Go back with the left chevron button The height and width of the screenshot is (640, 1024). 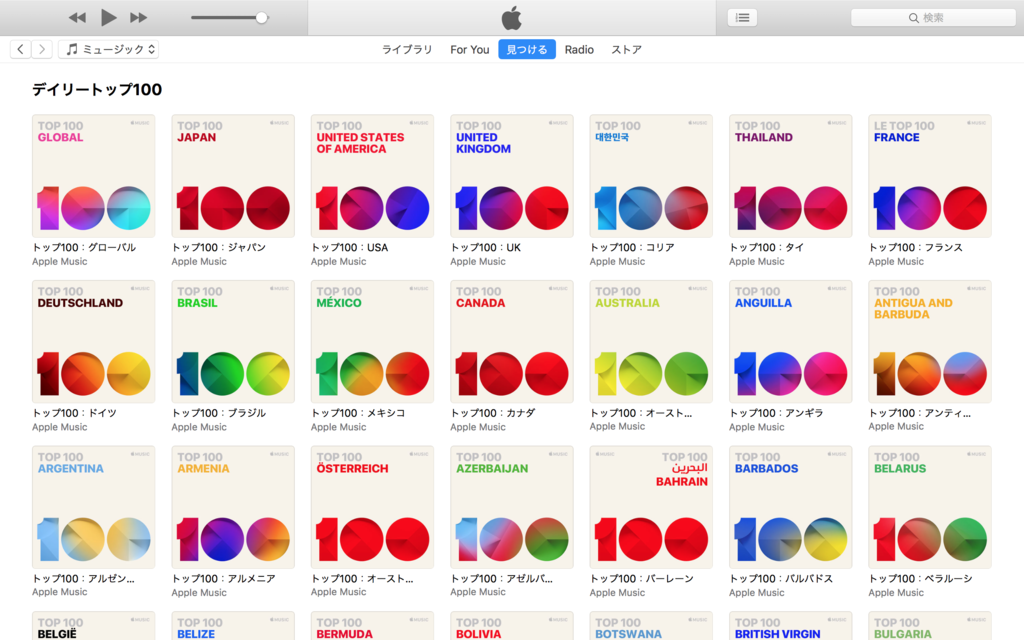pos(21,49)
